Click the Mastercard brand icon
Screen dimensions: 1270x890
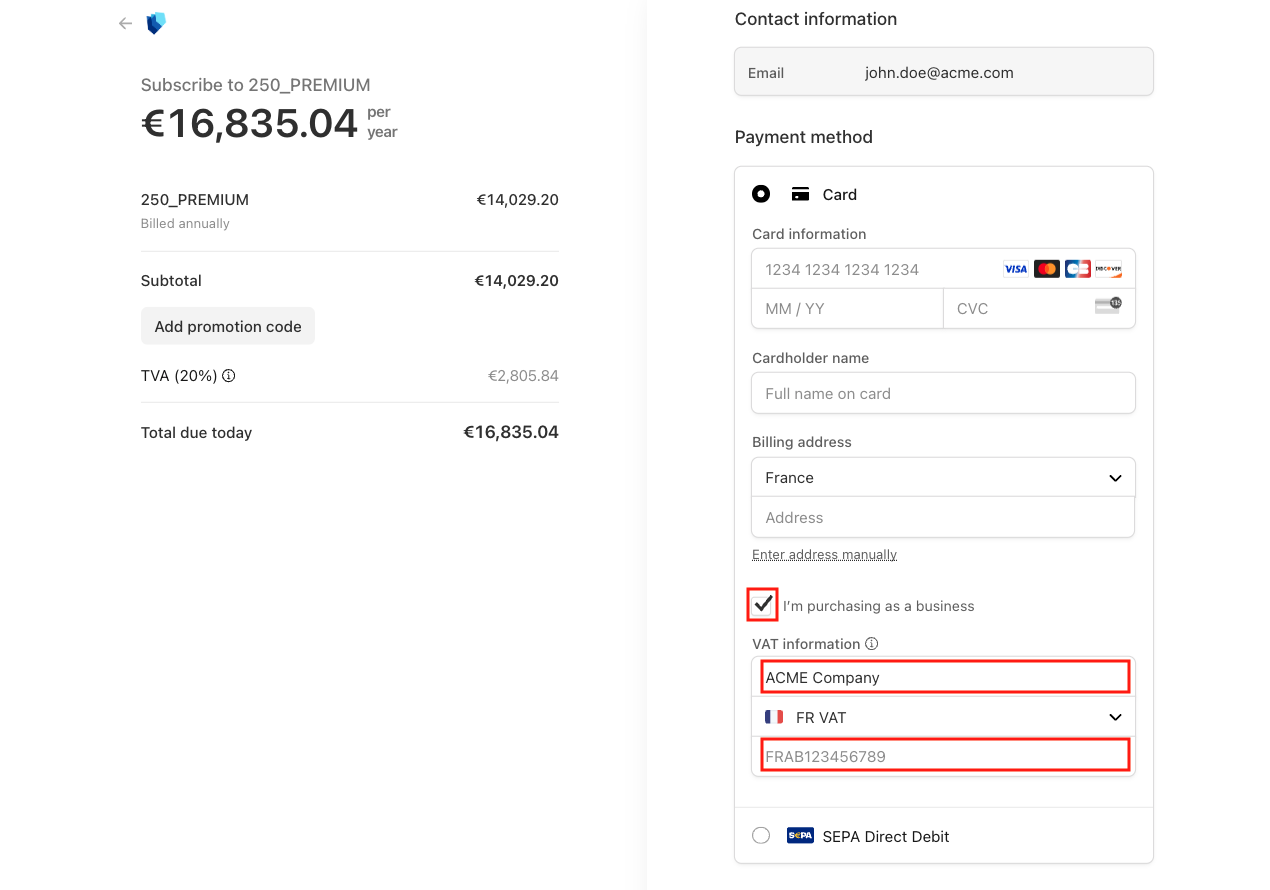click(x=1047, y=269)
